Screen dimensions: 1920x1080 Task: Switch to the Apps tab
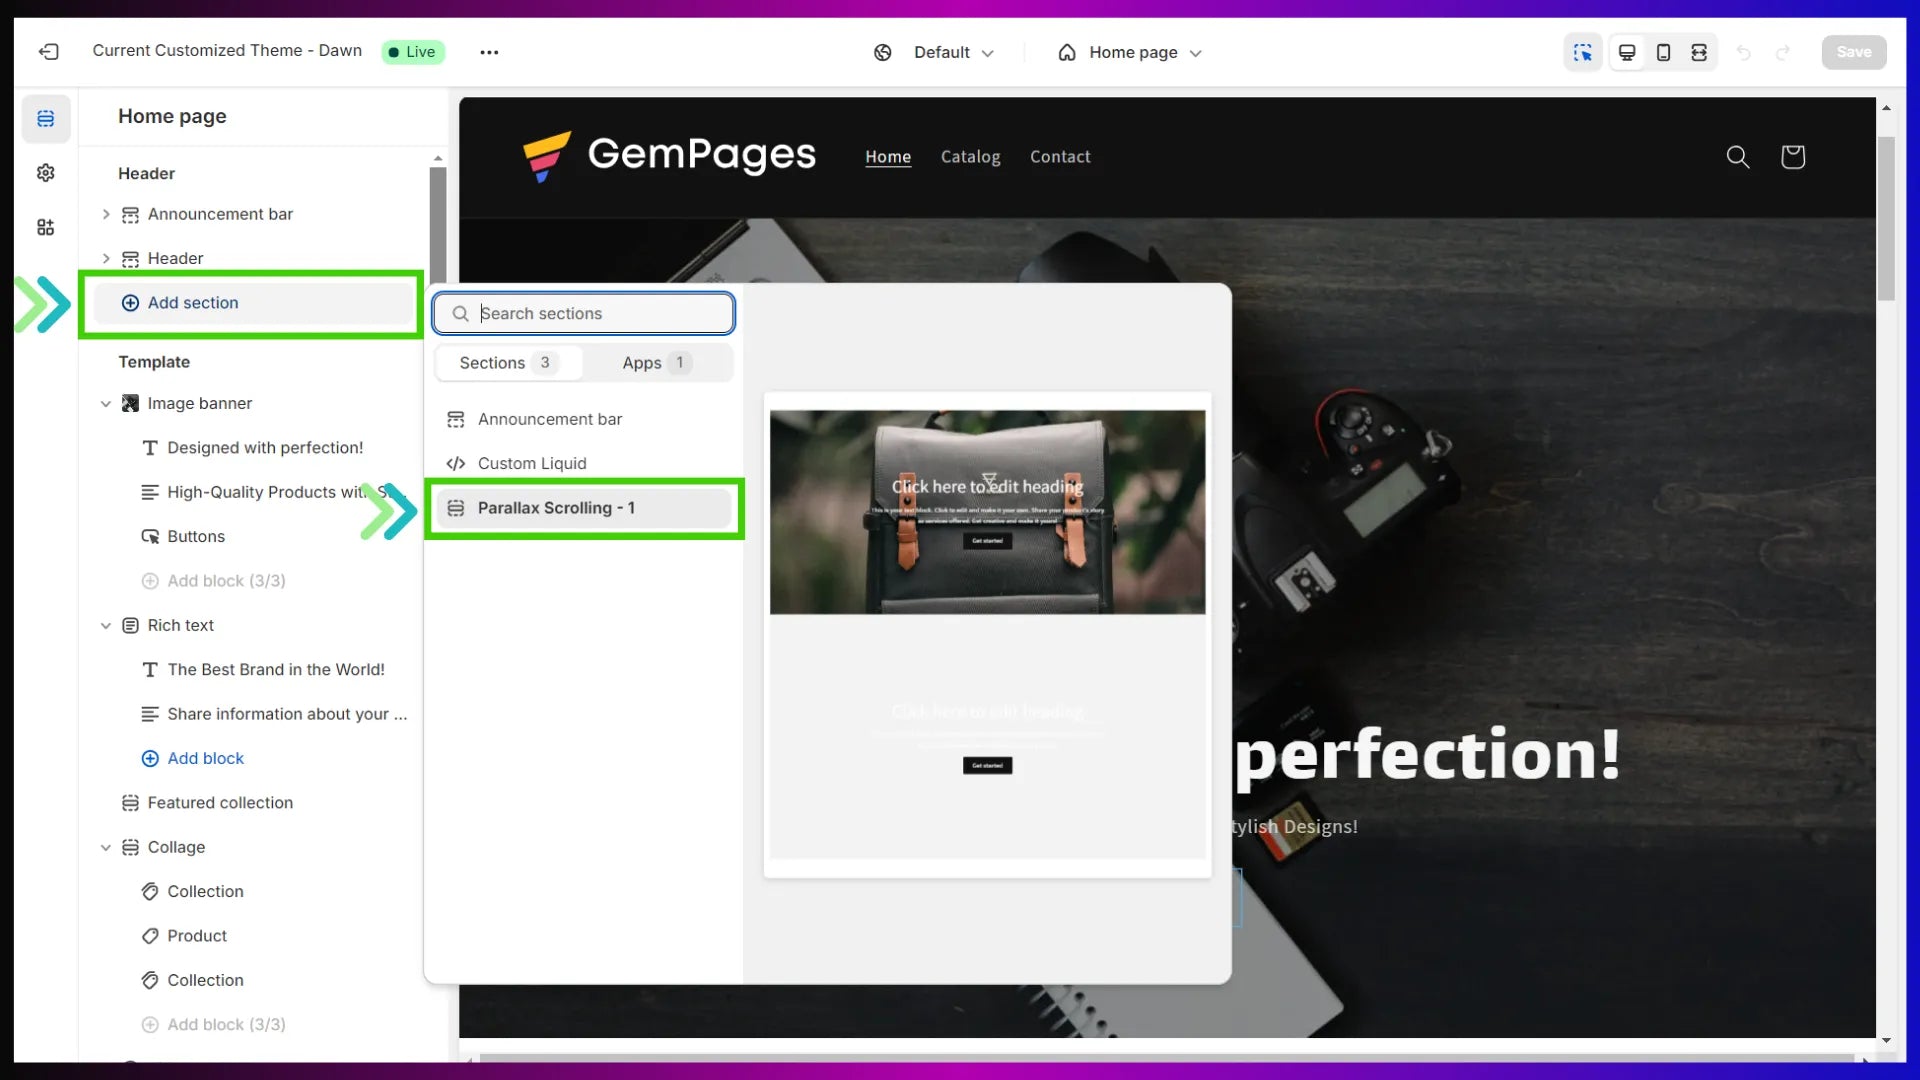pyautogui.click(x=657, y=363)
